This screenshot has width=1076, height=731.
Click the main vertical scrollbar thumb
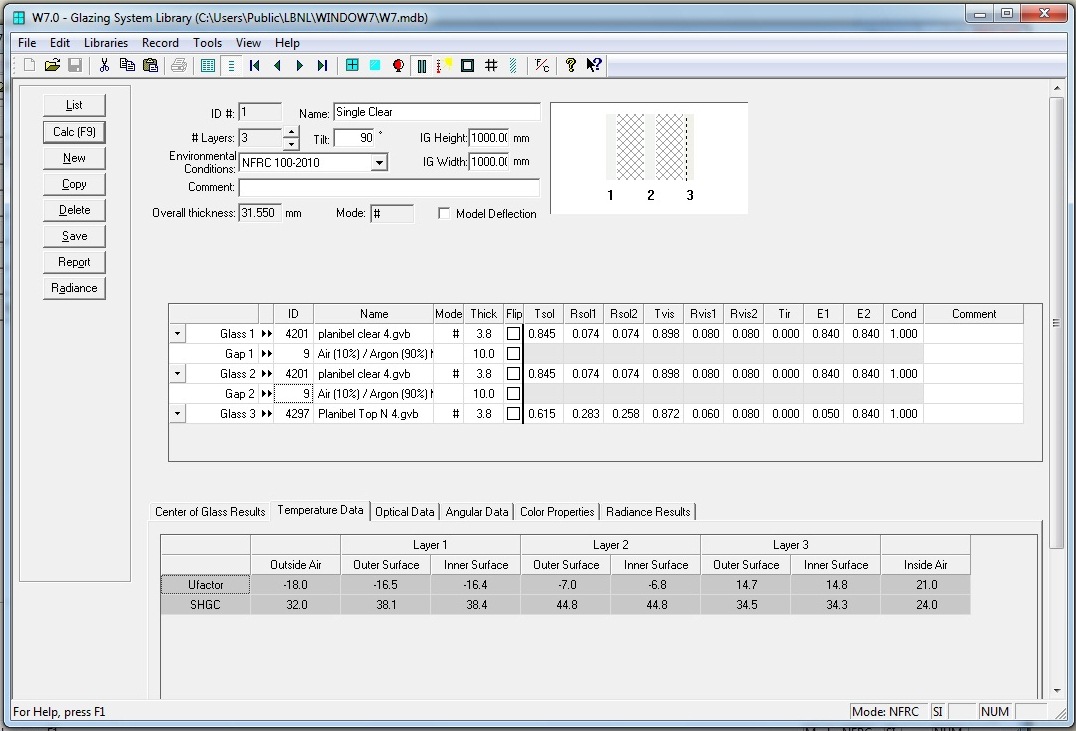click(1056, 323)
